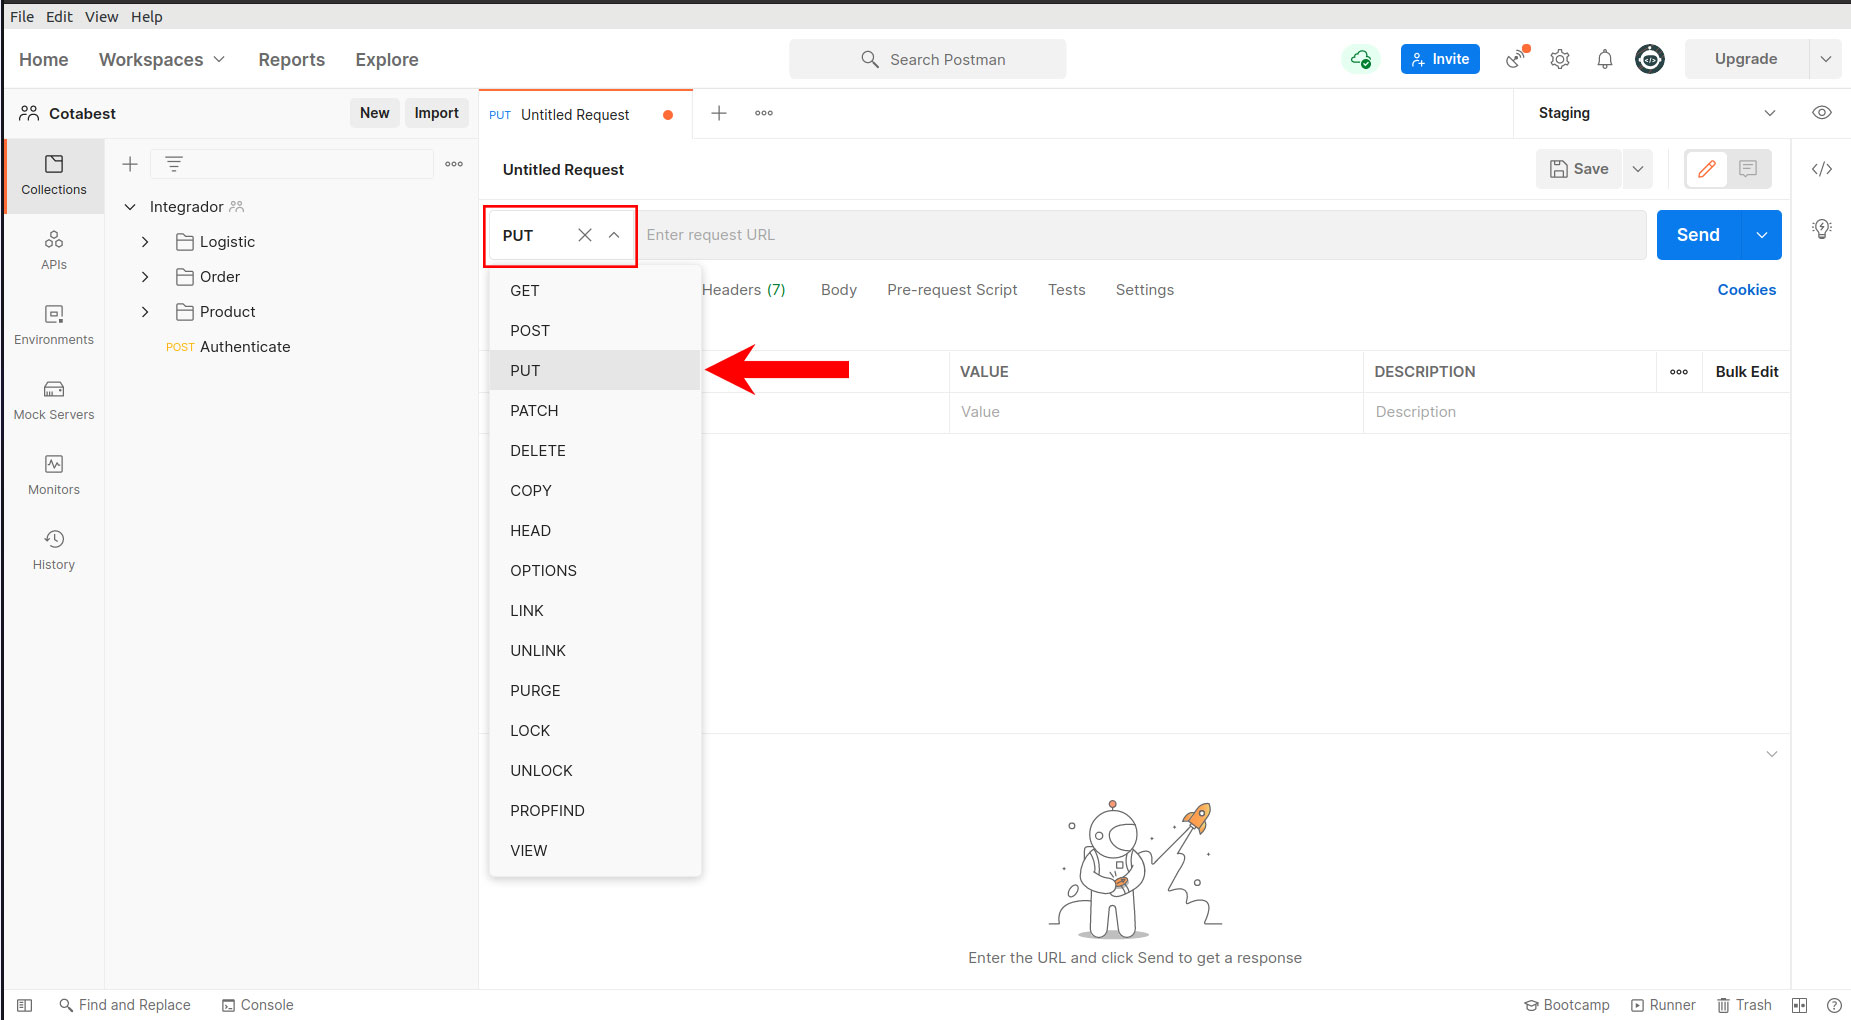1851x1020 pixels.
Task: Open the satellite capture requests icon
Action: pyautogui.click(x=1517, y=59)
